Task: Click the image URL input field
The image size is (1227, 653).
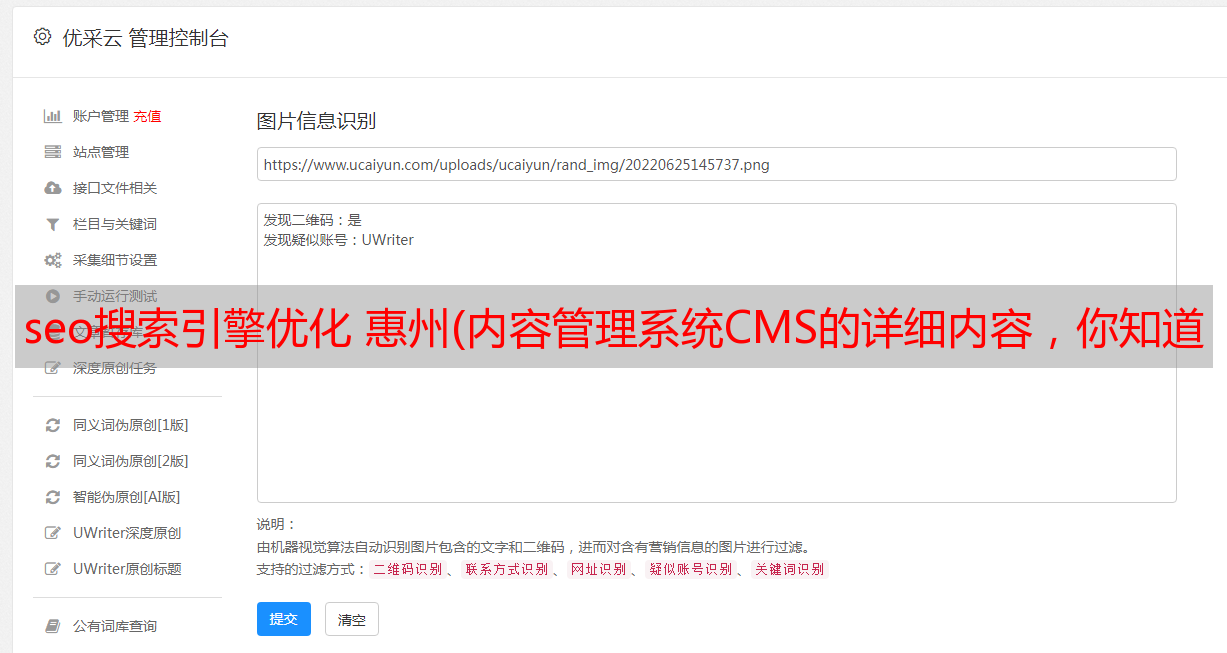Action: [716, 164]
